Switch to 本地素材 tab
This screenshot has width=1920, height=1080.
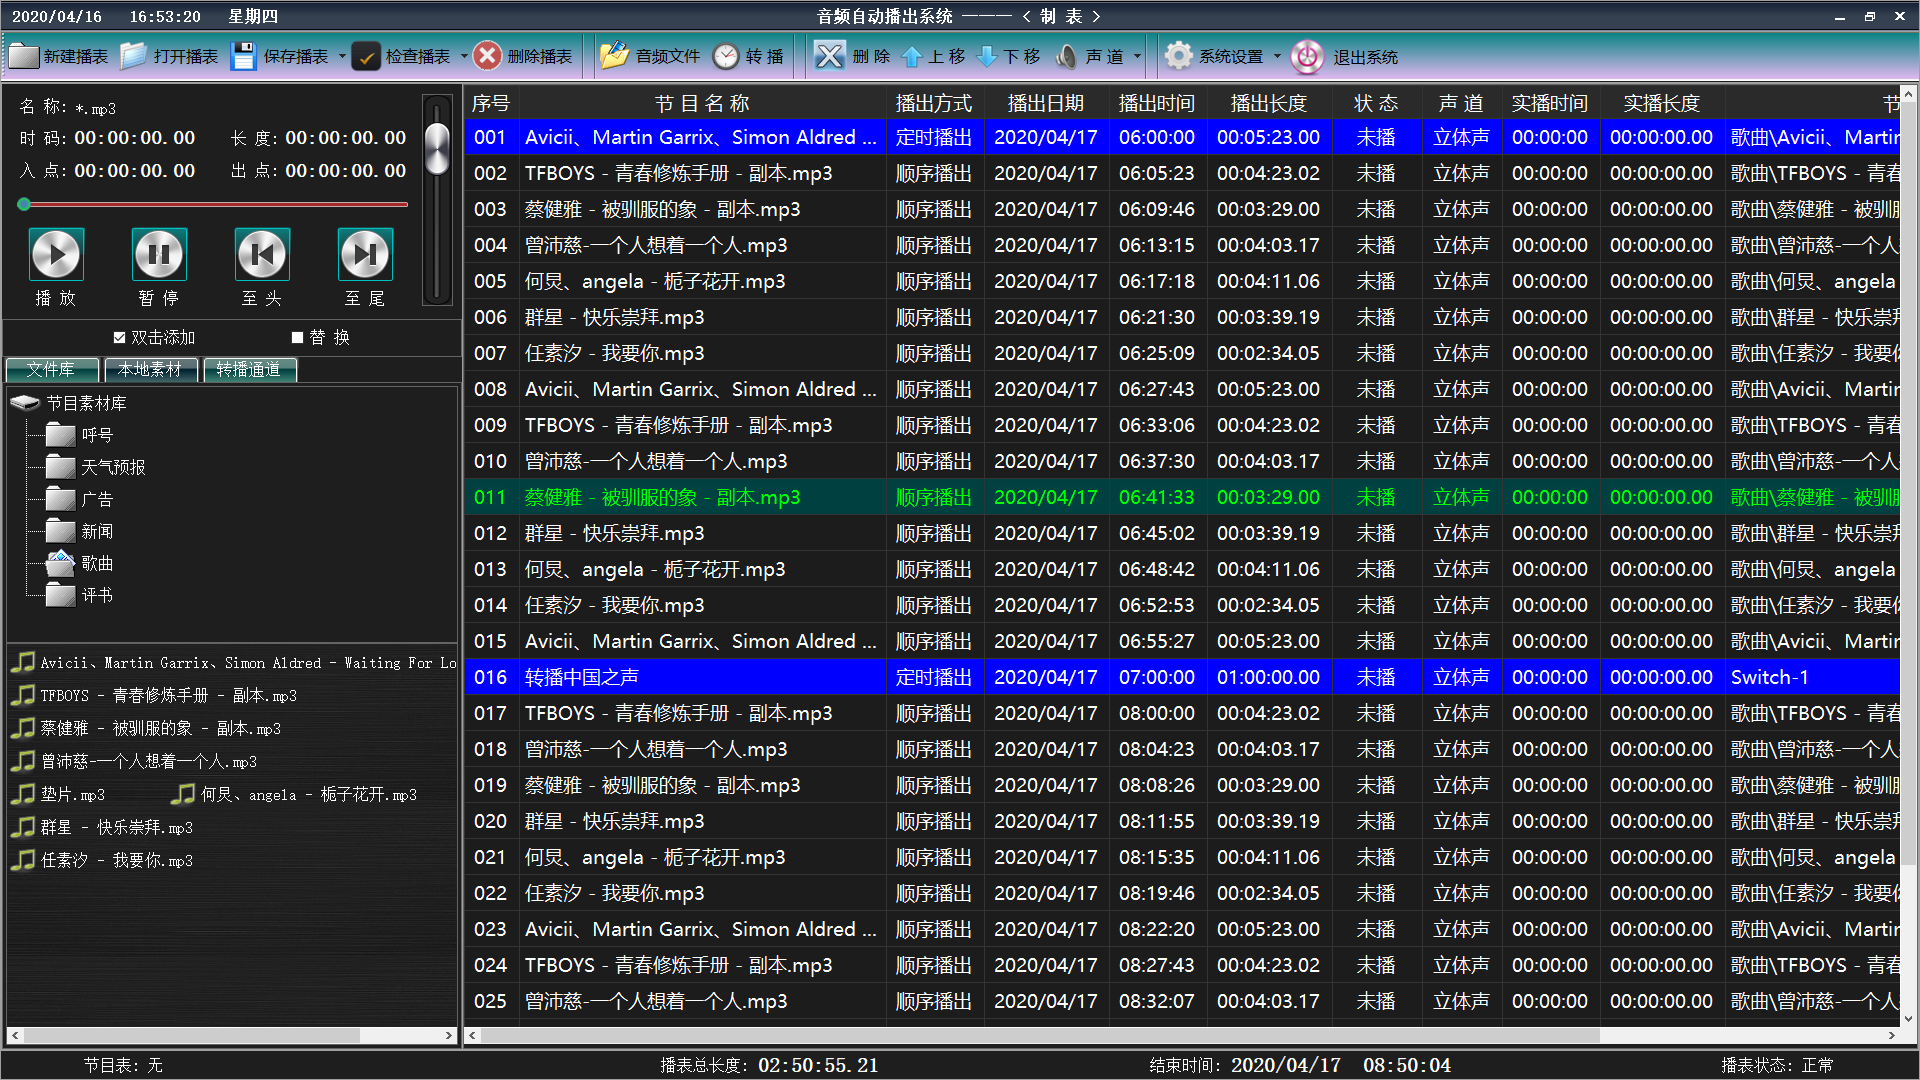[x=150, y=369]
